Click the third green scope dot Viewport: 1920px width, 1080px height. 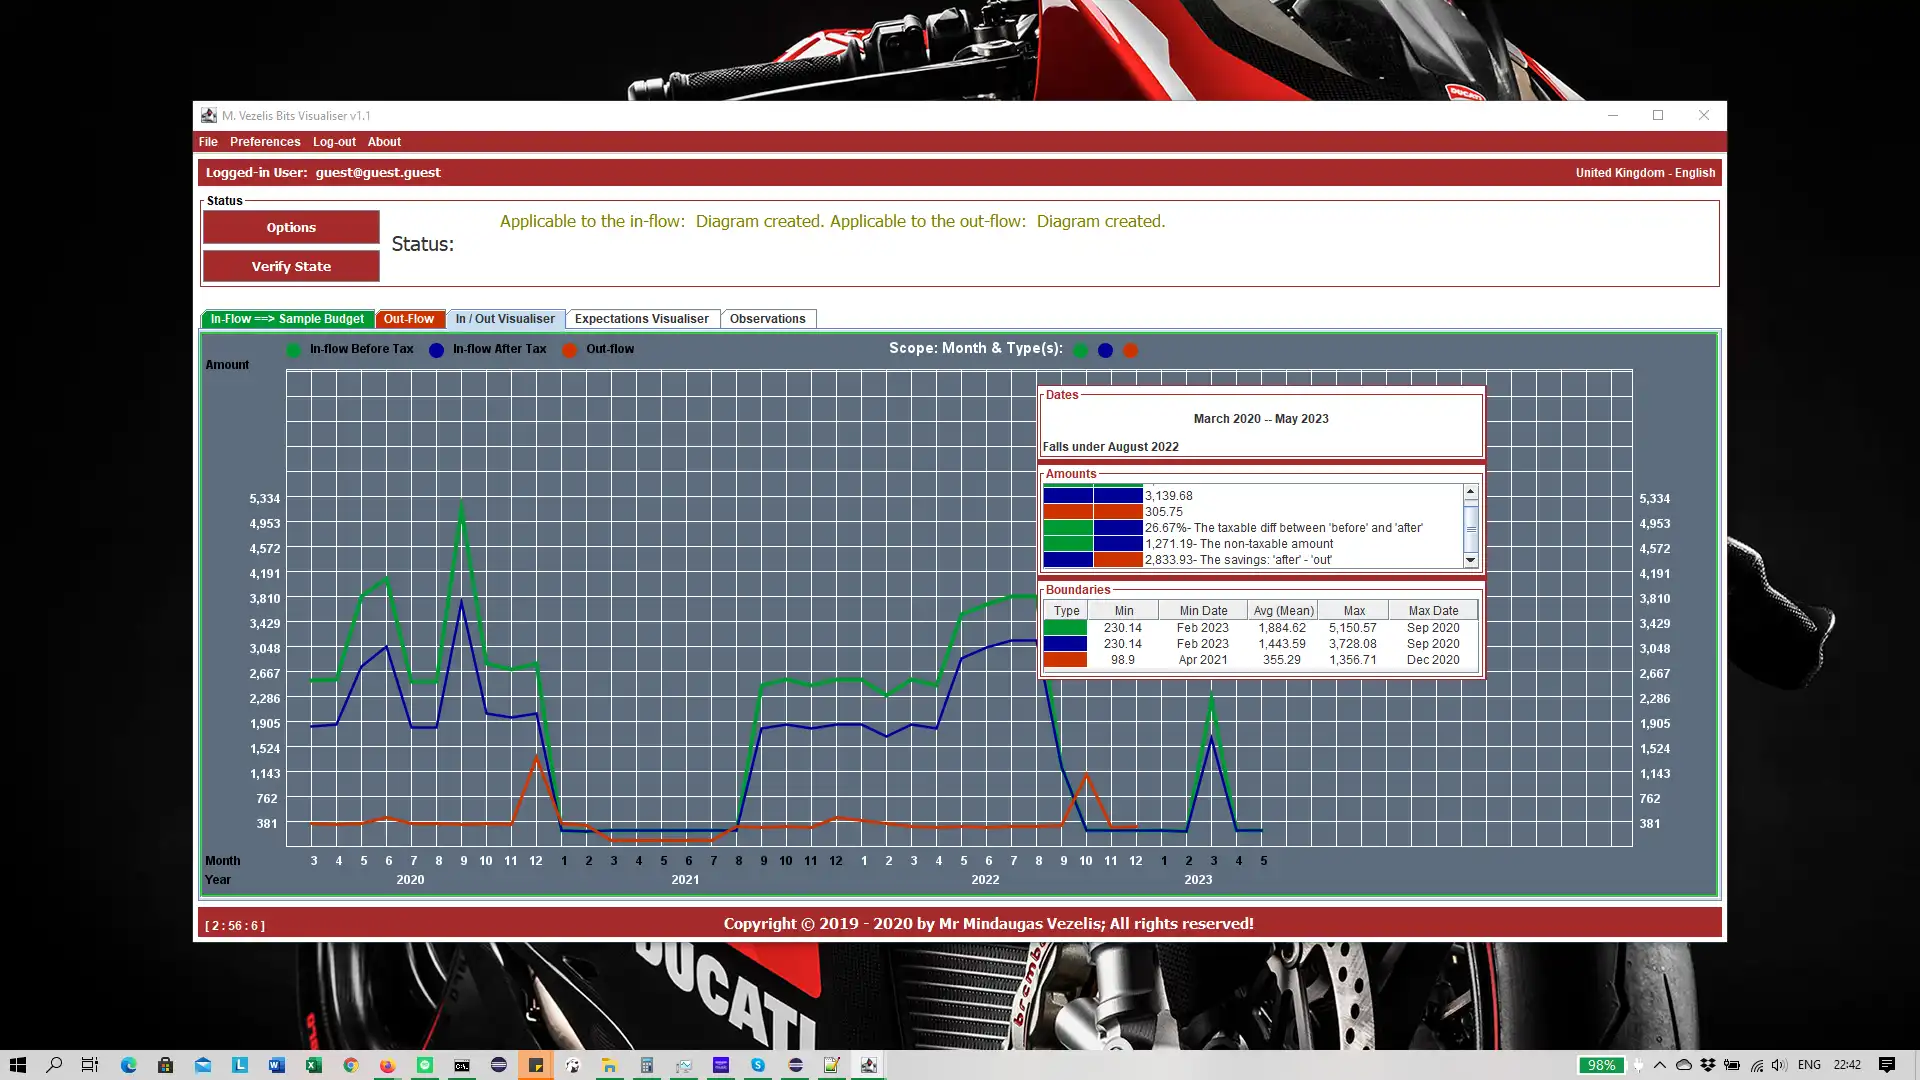(x=1130, y=349)
